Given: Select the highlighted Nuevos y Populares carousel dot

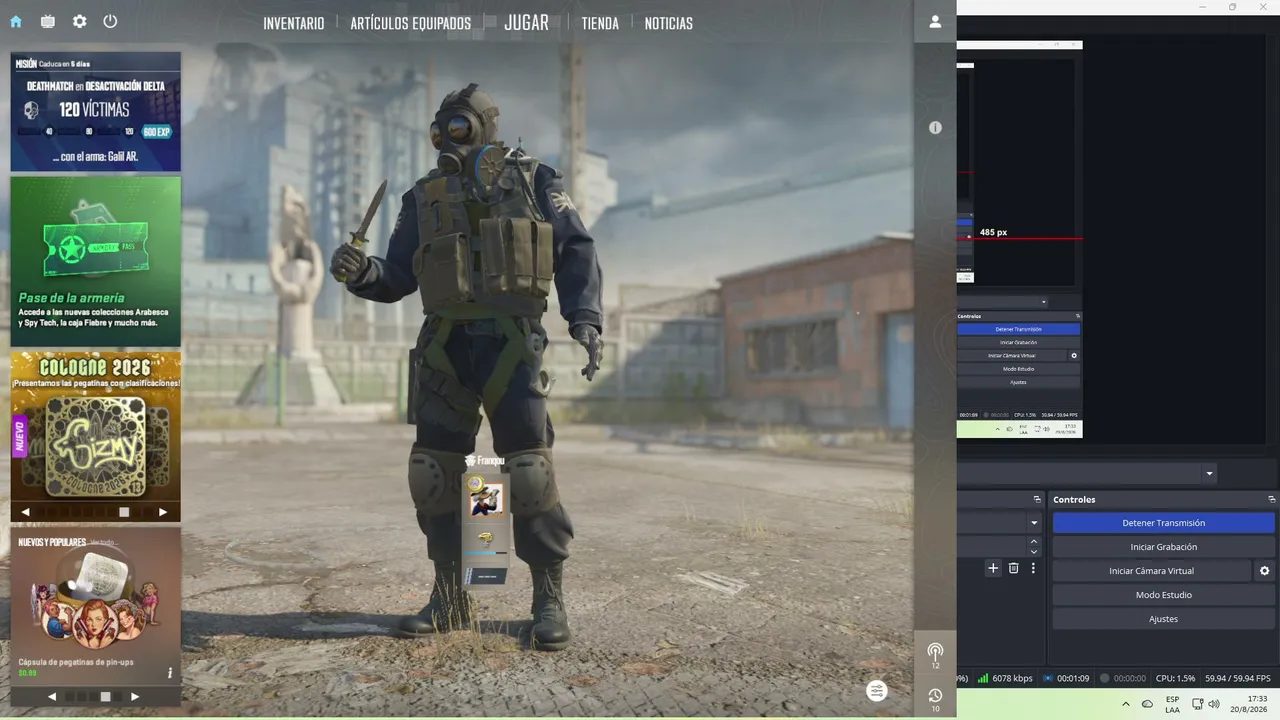Looking at the screenshot, I should [105, 696].
